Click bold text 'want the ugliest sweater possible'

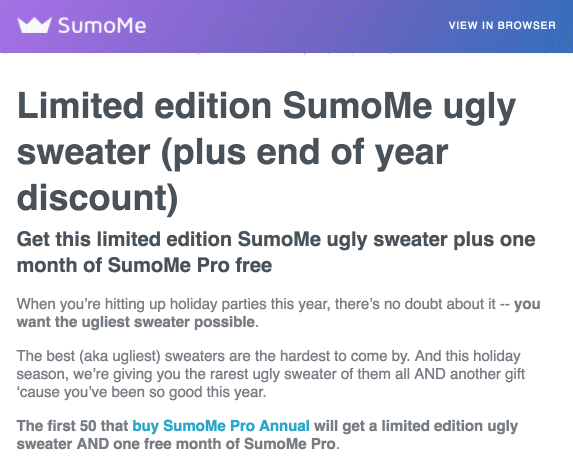pyautogui.click(x=136, y=322)
